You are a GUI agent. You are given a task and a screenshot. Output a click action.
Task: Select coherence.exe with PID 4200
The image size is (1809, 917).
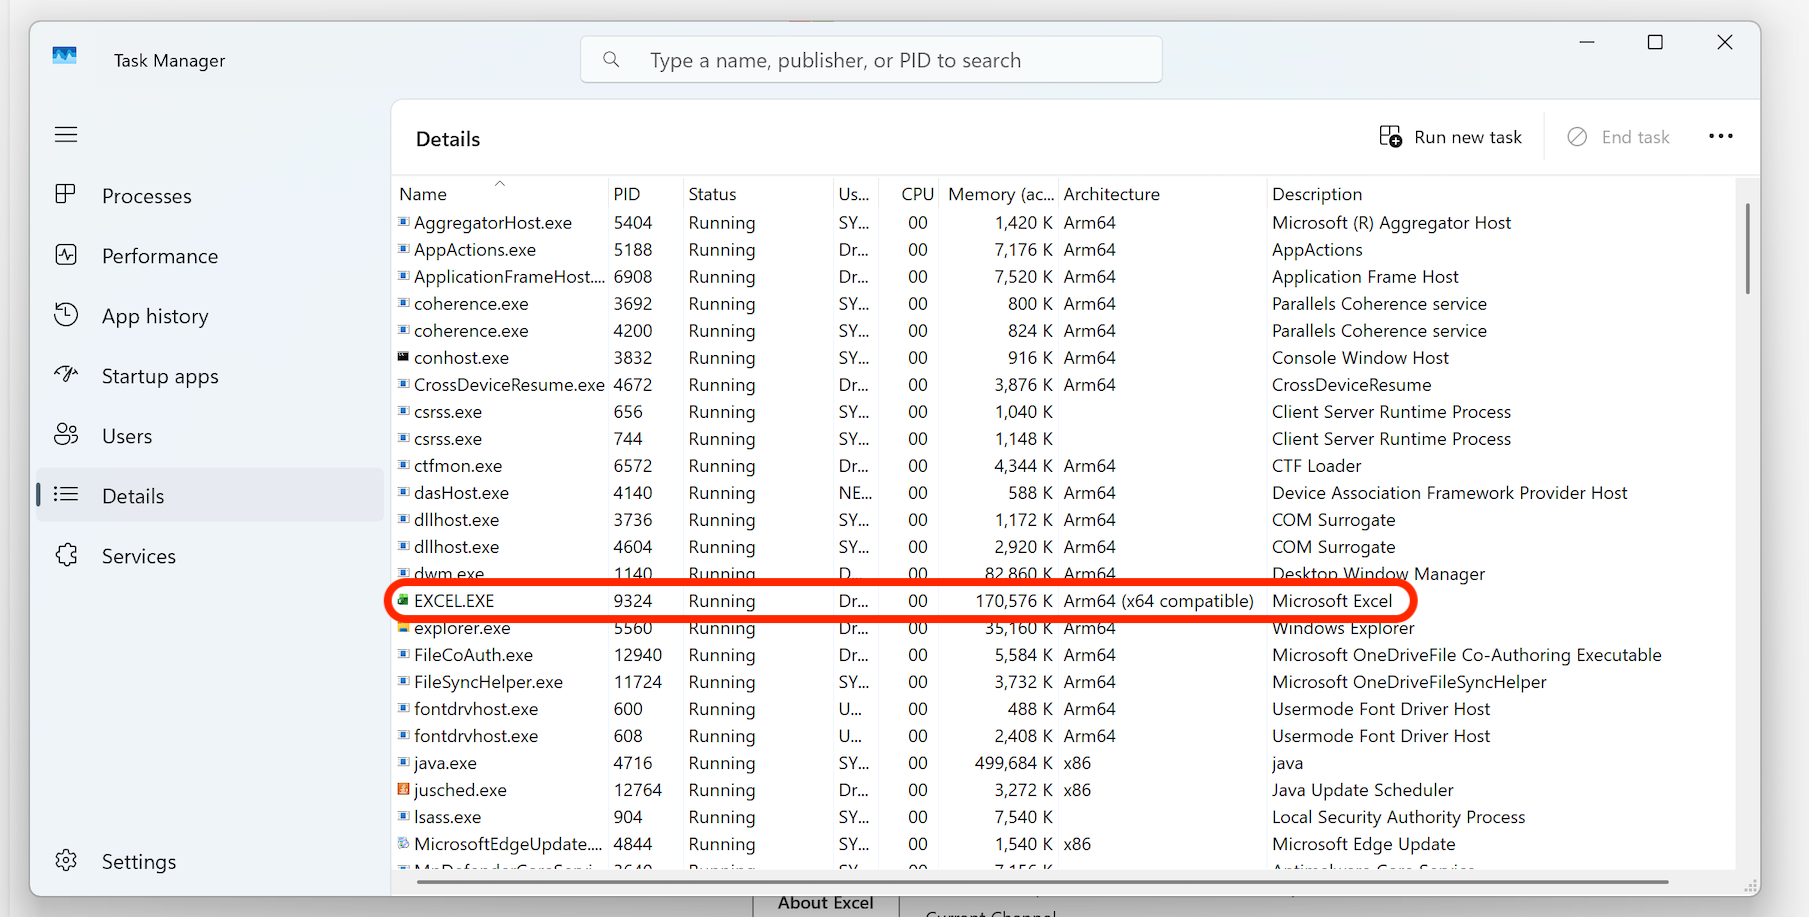click(x=1064, y=330)
